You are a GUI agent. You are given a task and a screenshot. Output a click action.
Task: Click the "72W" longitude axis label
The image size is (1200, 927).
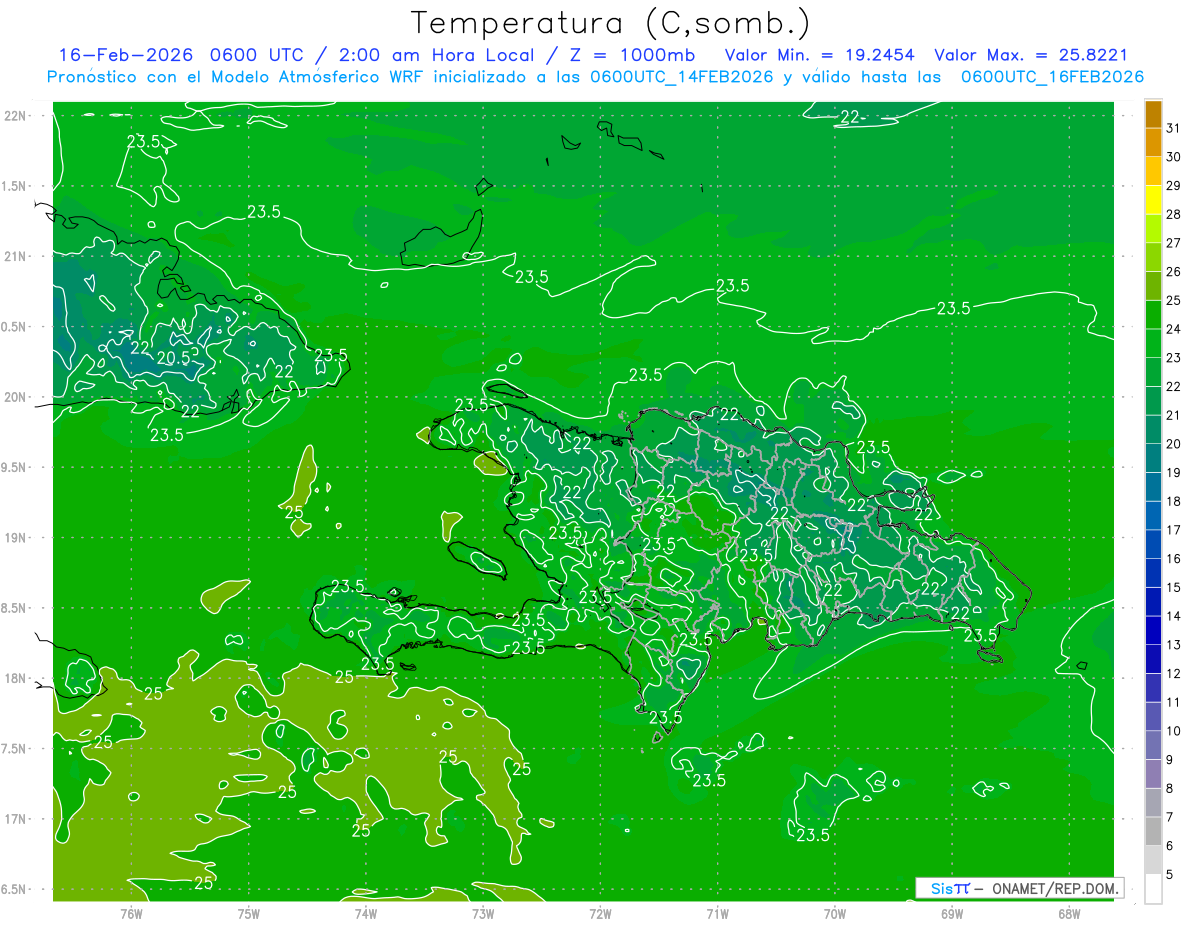[600, 913]
